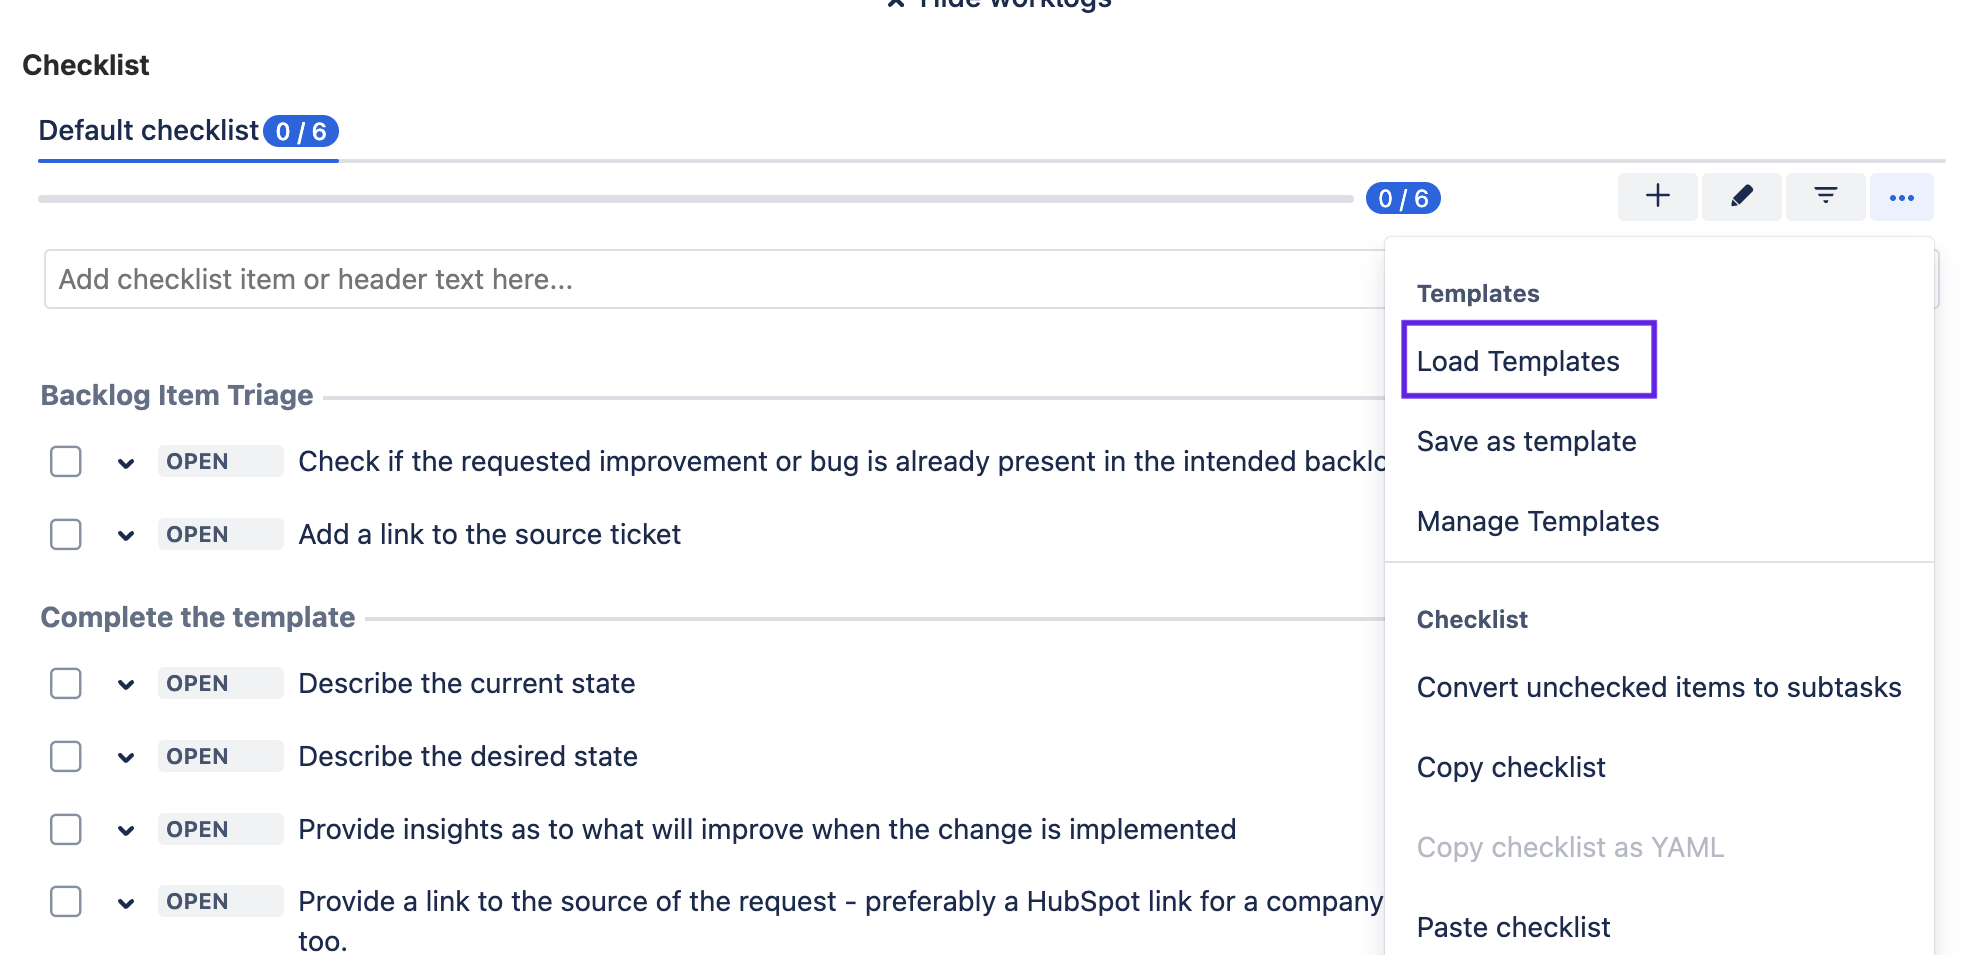Viewport: 1980px width, 955px height.
Task: Choose Save as template menu option
Action: click(1526, 441)
